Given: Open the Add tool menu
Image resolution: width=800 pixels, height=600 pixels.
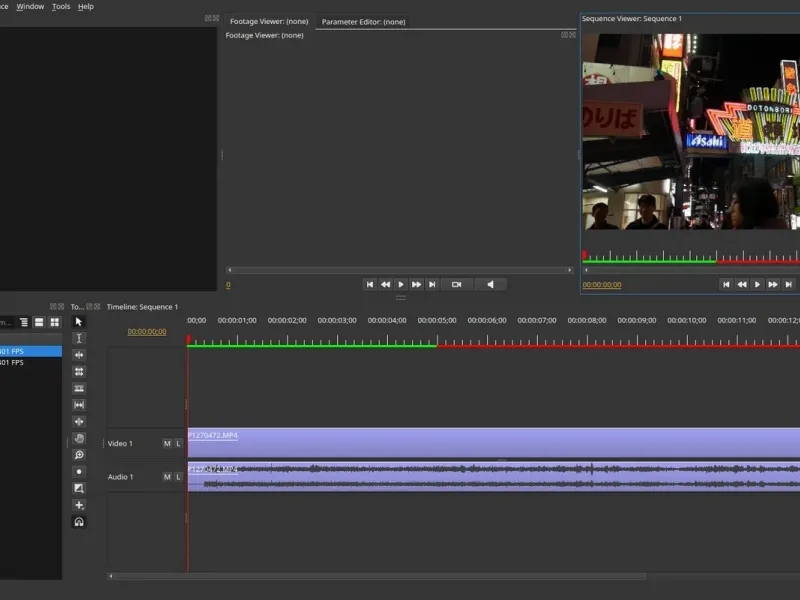Looking at the screenshot, I should click(x=79, y=505).
